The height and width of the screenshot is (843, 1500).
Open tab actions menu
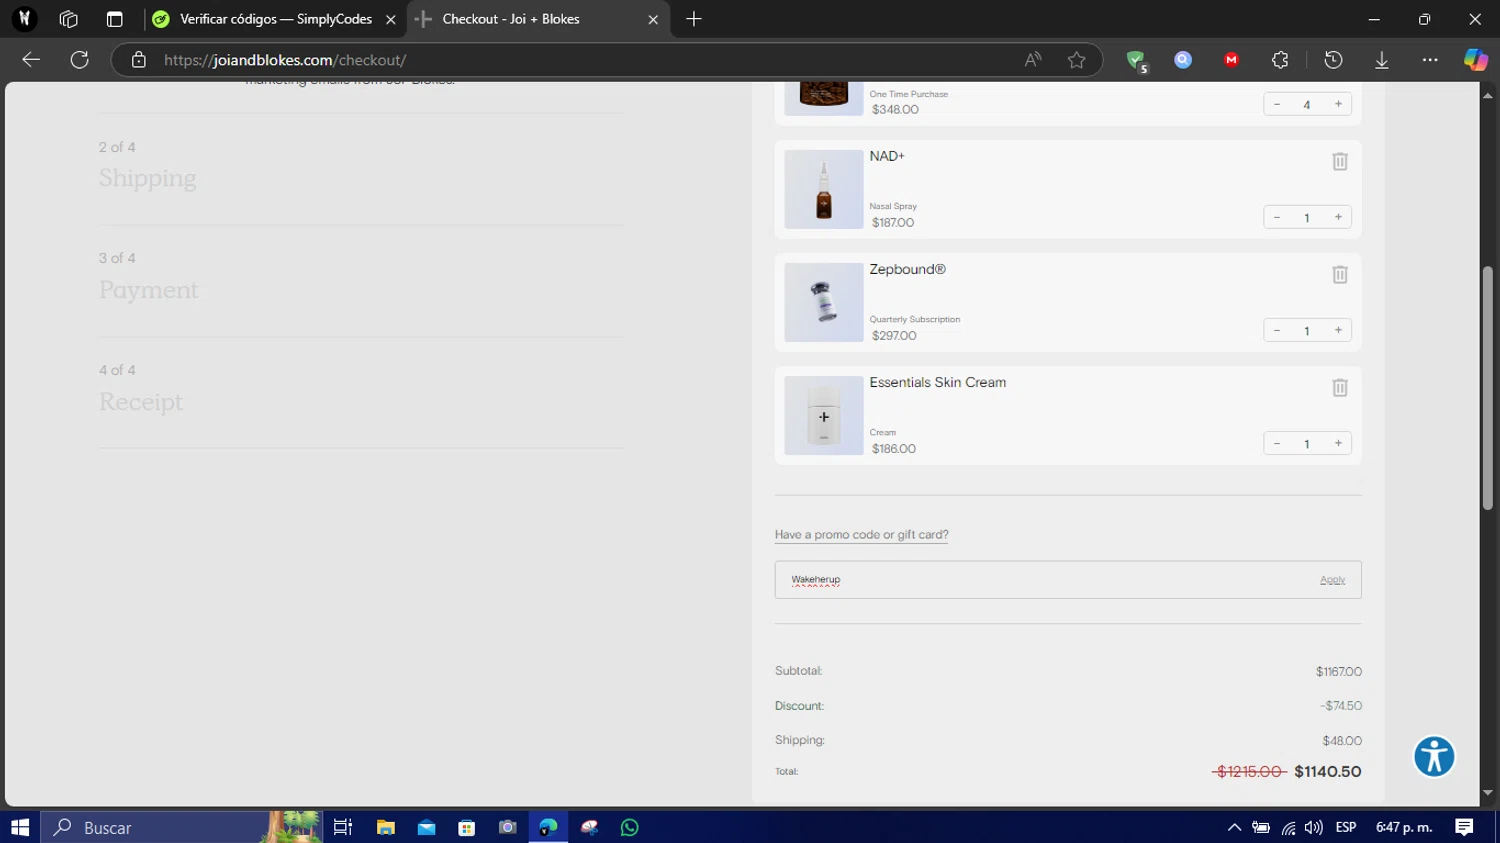[114, 19]
